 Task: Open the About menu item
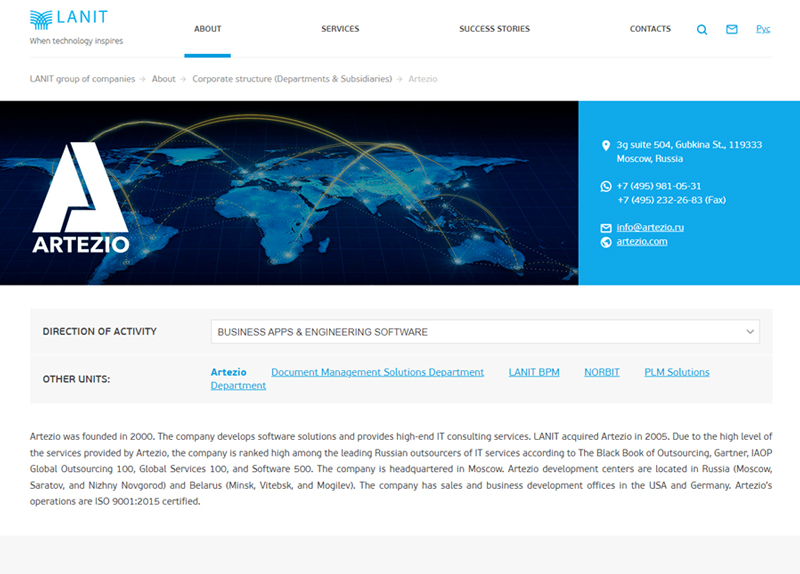pos(208,29)
